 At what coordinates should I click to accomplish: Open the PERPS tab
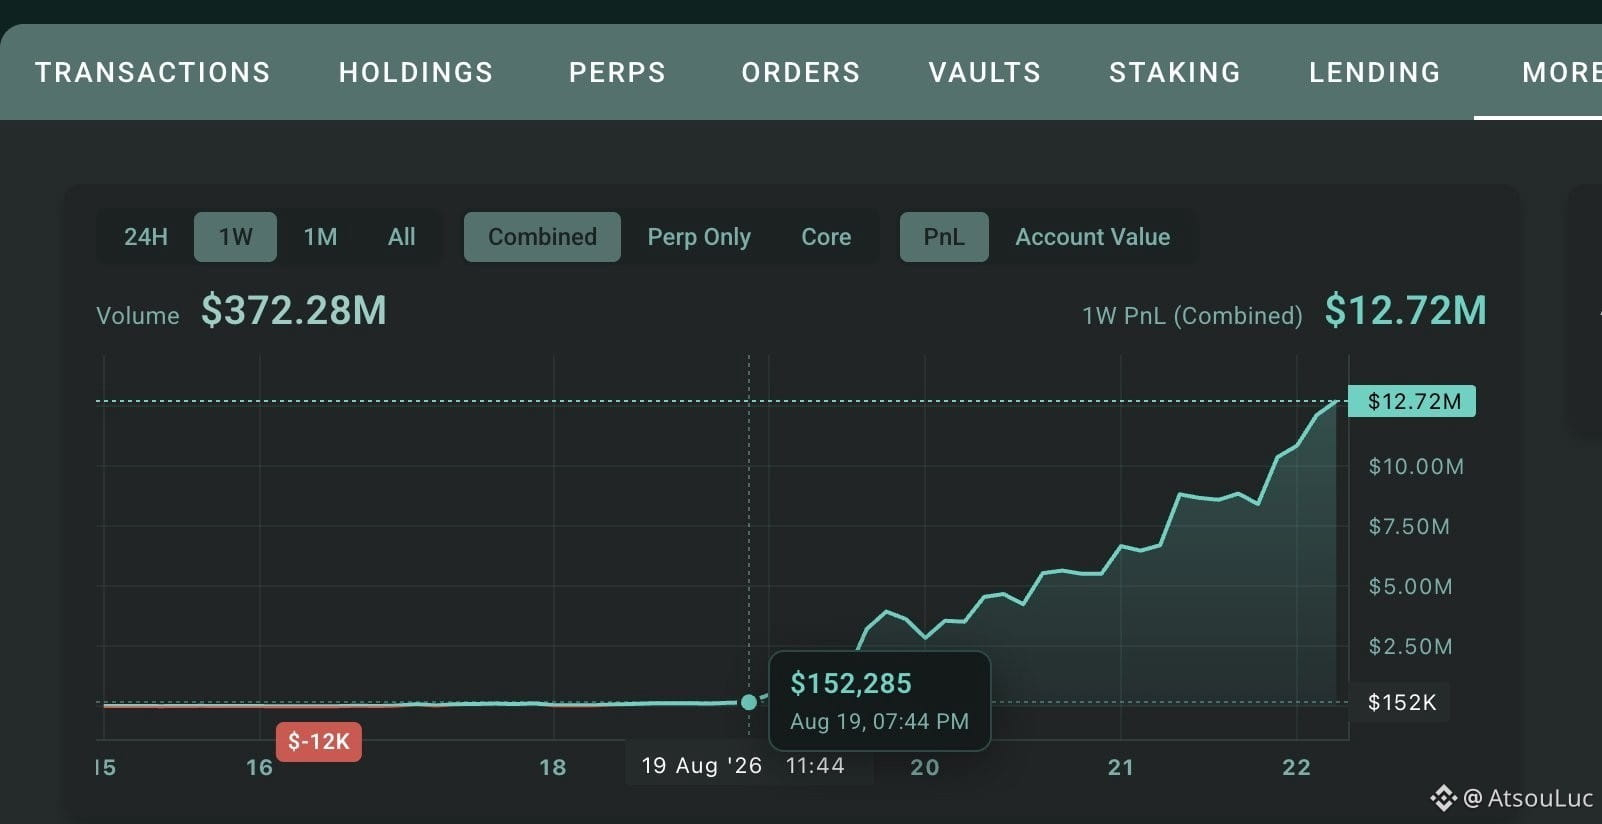pyautogui.click(x=617, y=72)
